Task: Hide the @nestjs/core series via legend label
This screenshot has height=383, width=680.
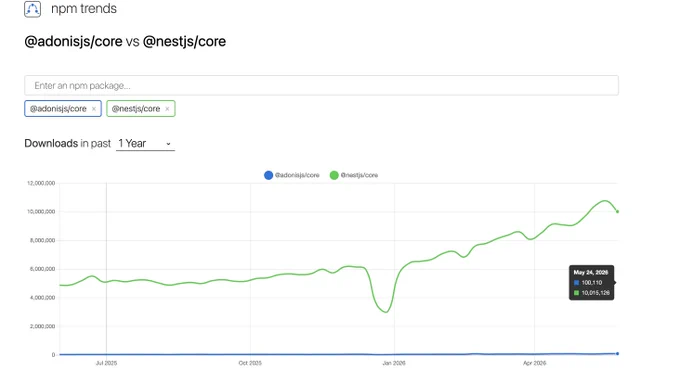Action: (359, 175)
